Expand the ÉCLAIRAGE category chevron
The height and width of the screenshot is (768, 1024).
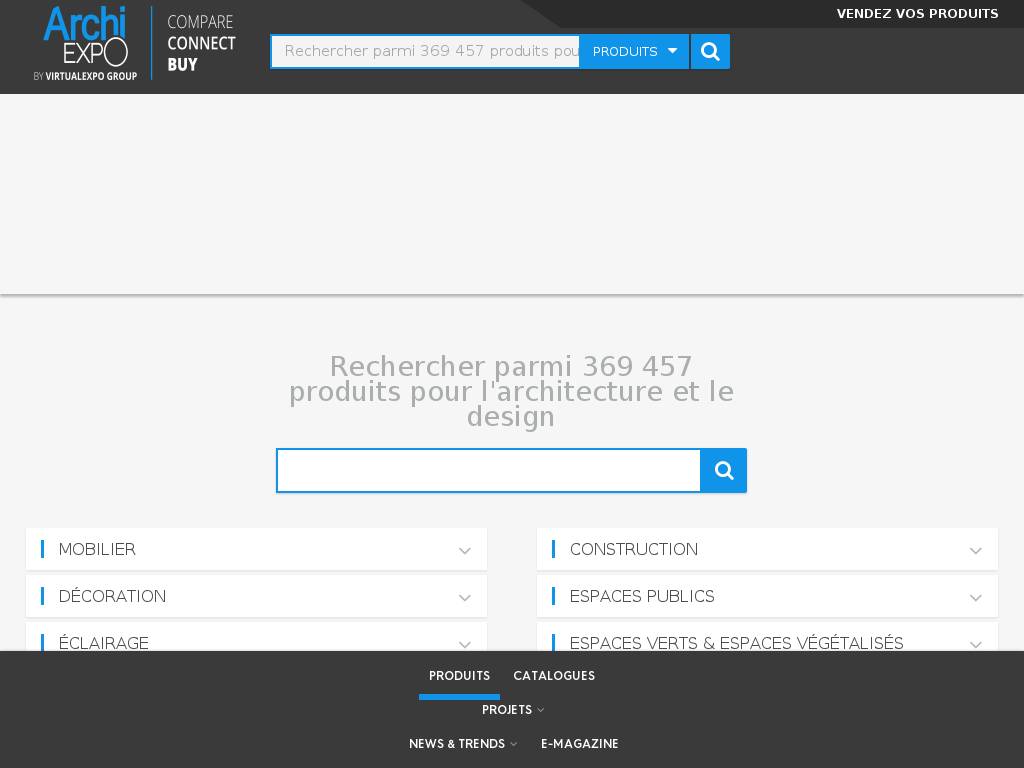[x=464, y=644]
